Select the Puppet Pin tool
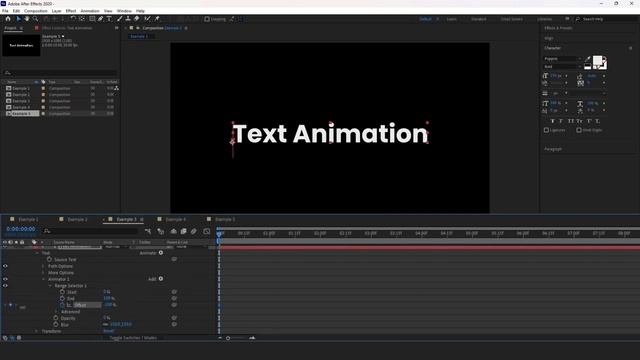The image size is (640, 360). (x=157, y=19)
